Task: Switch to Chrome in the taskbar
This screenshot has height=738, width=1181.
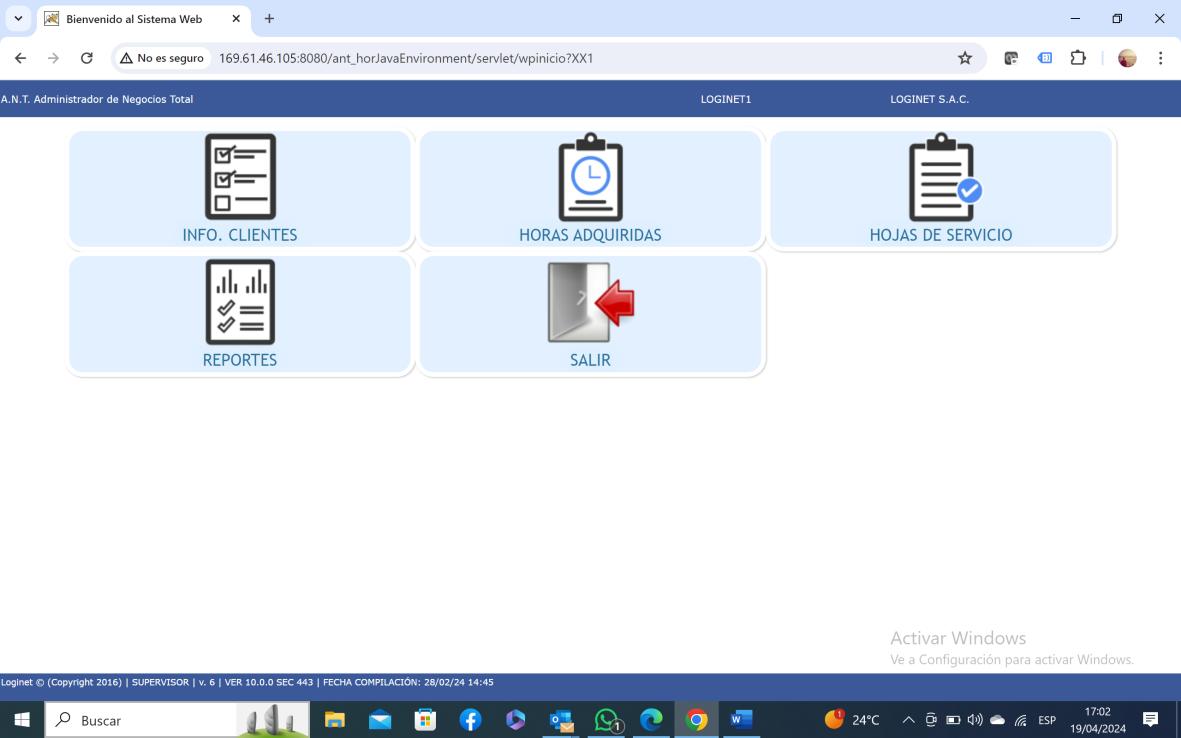Action: click(697, 720)
